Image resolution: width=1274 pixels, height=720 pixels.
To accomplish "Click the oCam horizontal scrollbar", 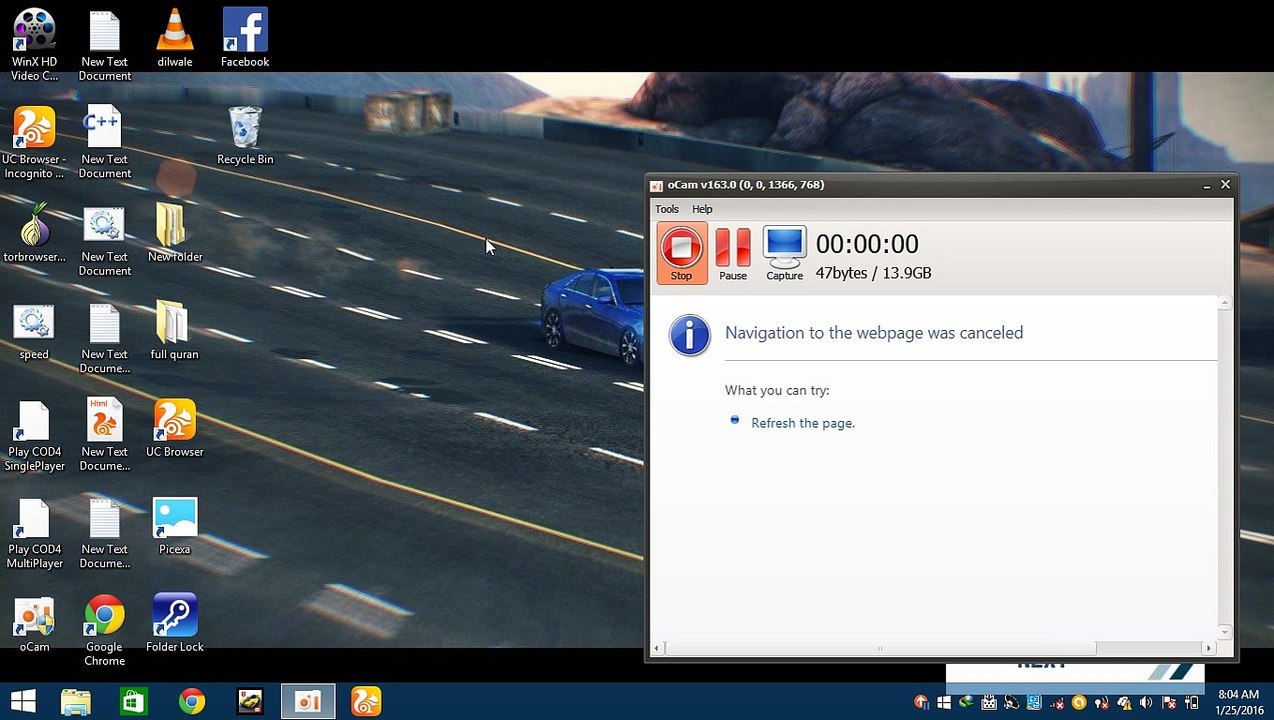I will 880,648.
